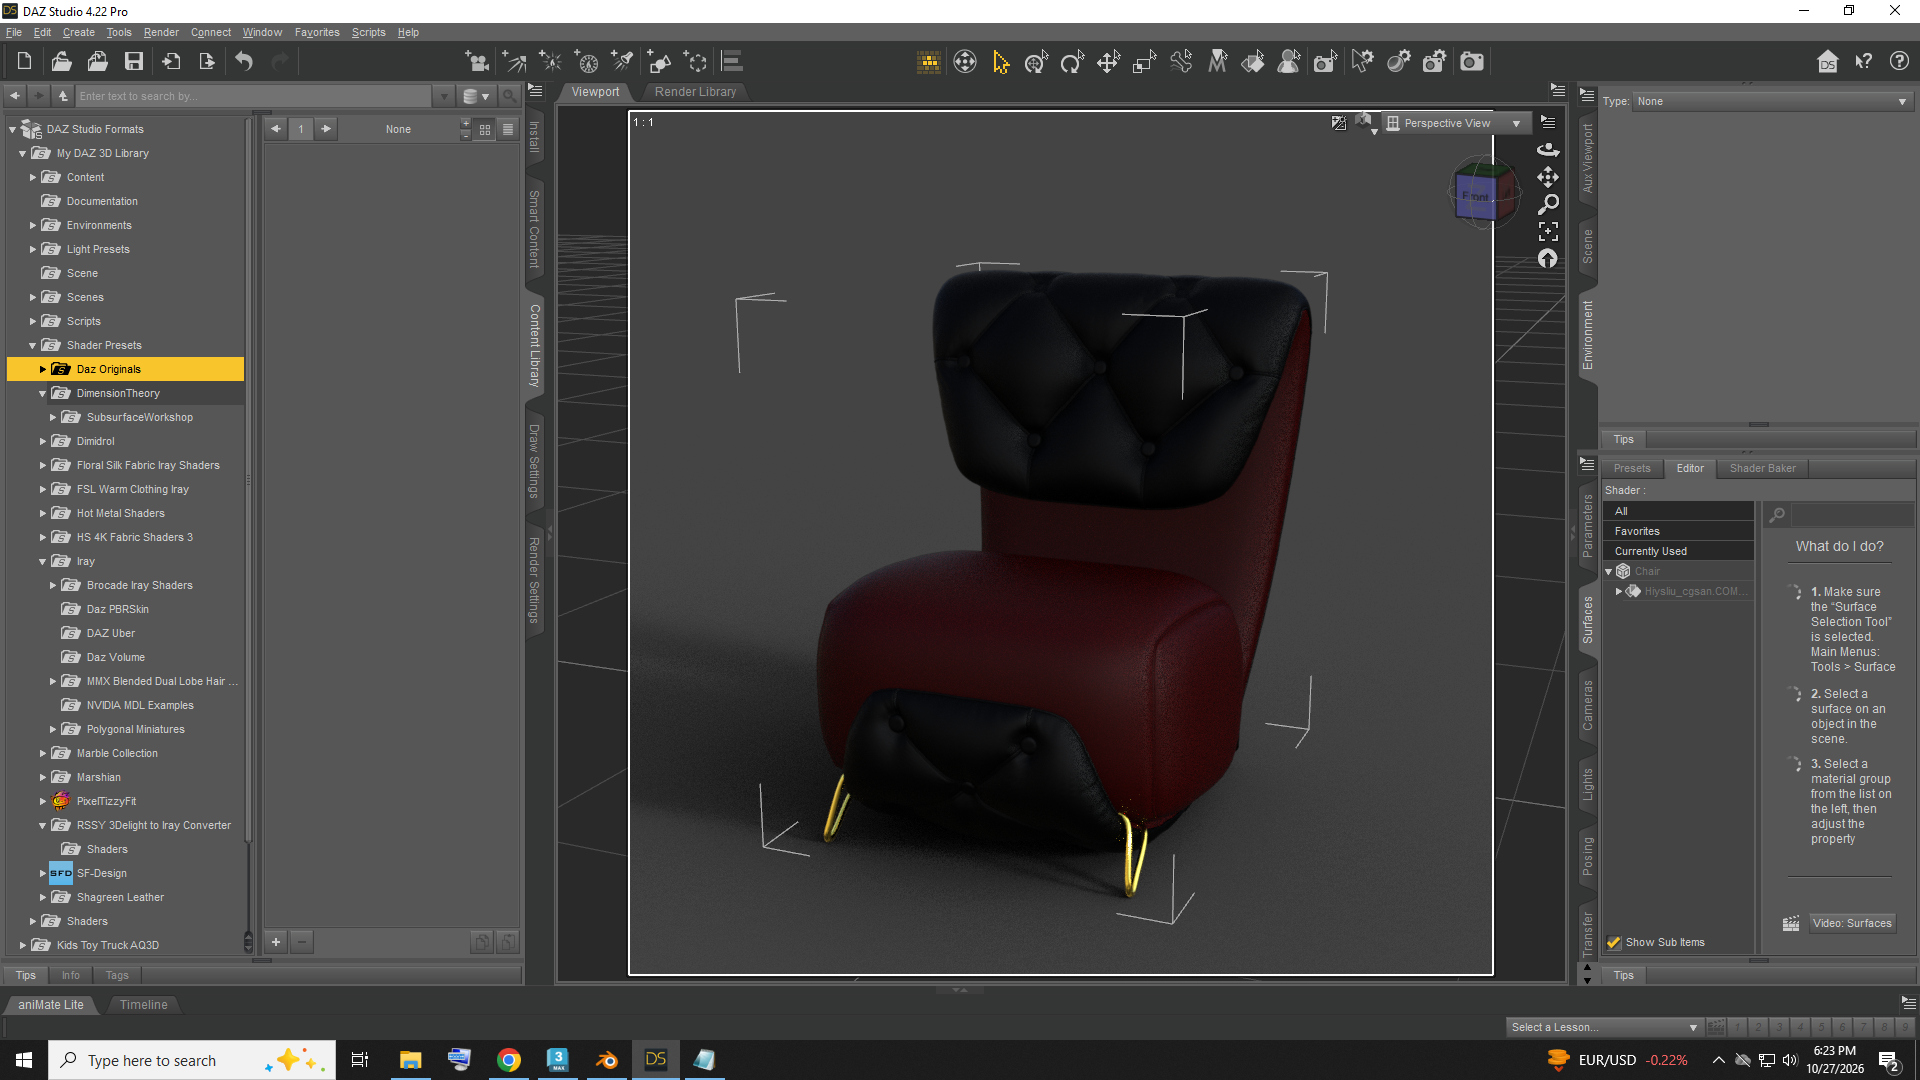Open the Select a Lesson dropdown
The width and height of the screenshot is (1920, 1080).
point(1604,1027)
